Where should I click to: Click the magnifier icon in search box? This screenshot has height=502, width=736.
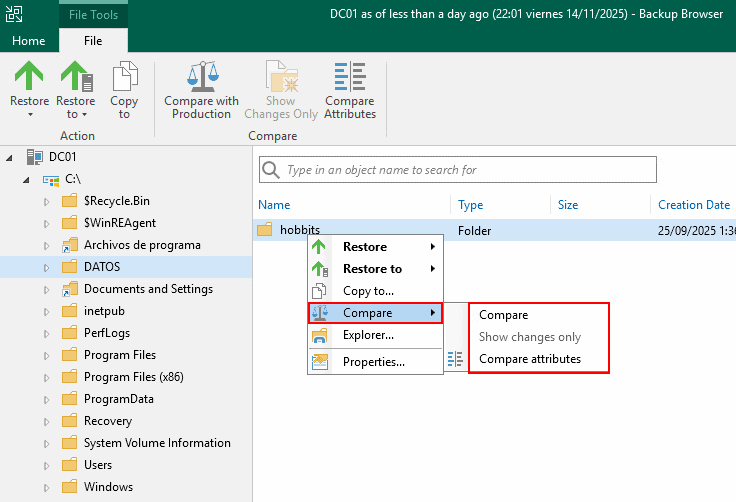(271, 170)
